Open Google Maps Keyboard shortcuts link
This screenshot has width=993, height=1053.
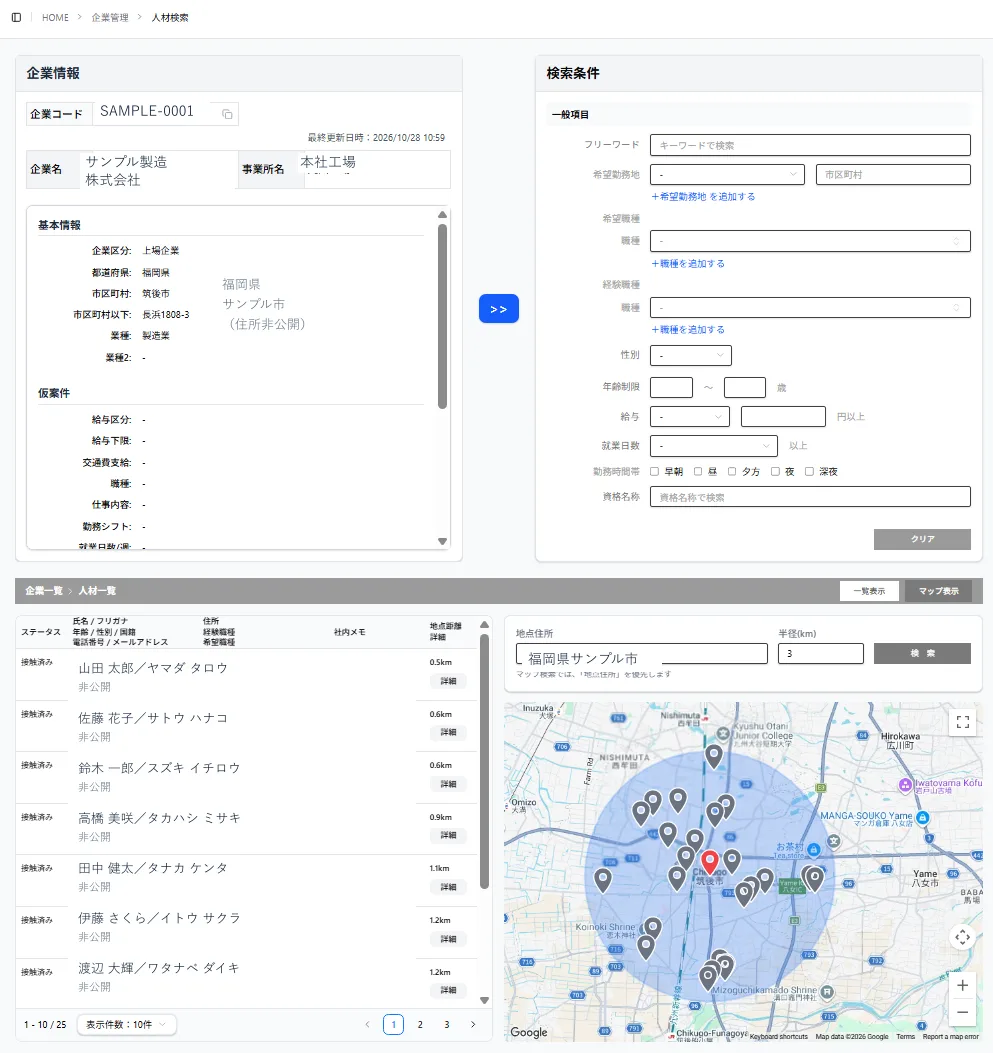778,1037
